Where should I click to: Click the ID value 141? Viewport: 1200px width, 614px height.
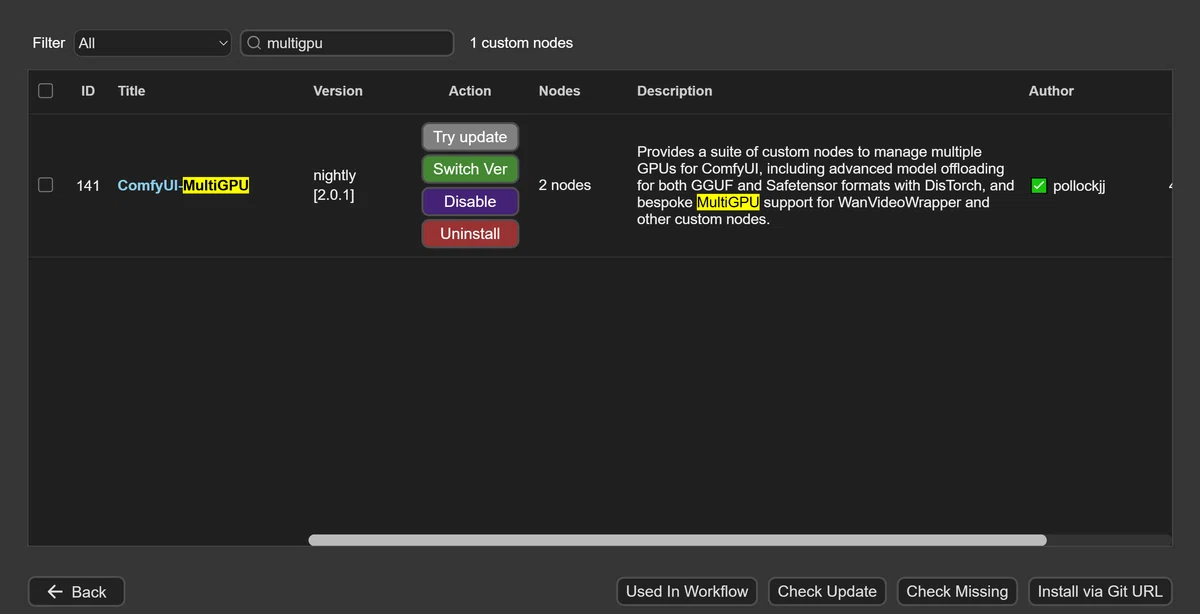coord(88,185)
